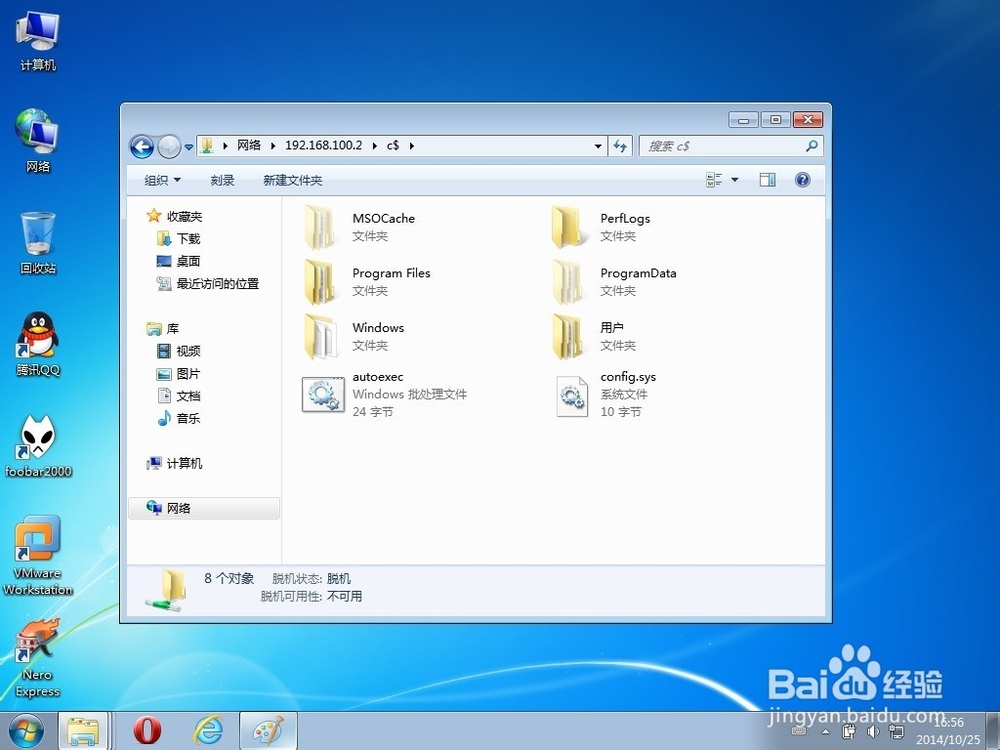Maximize the explorer window
This screenshot has width=1000, height=750.
(776, 119)
